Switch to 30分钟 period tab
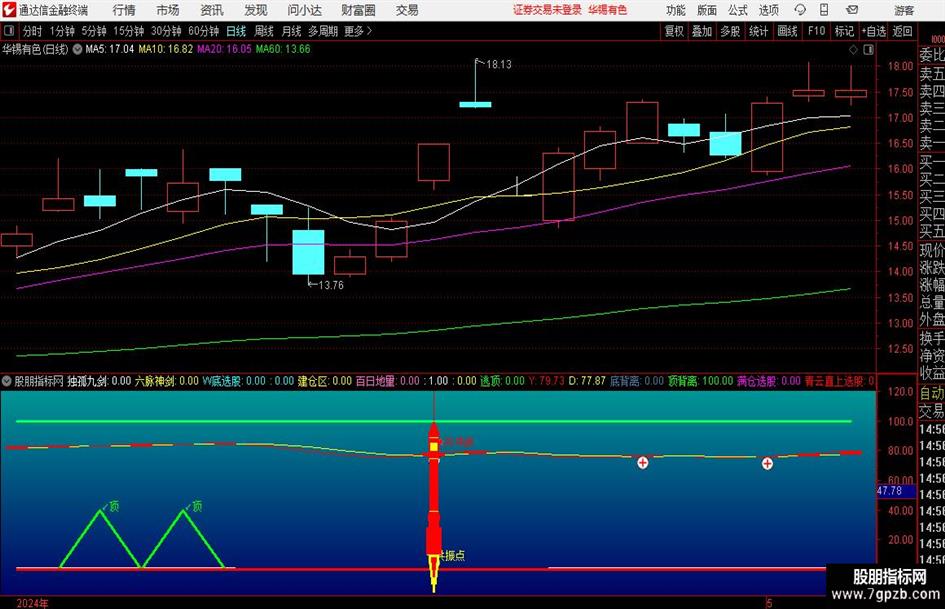 [166, 31]
